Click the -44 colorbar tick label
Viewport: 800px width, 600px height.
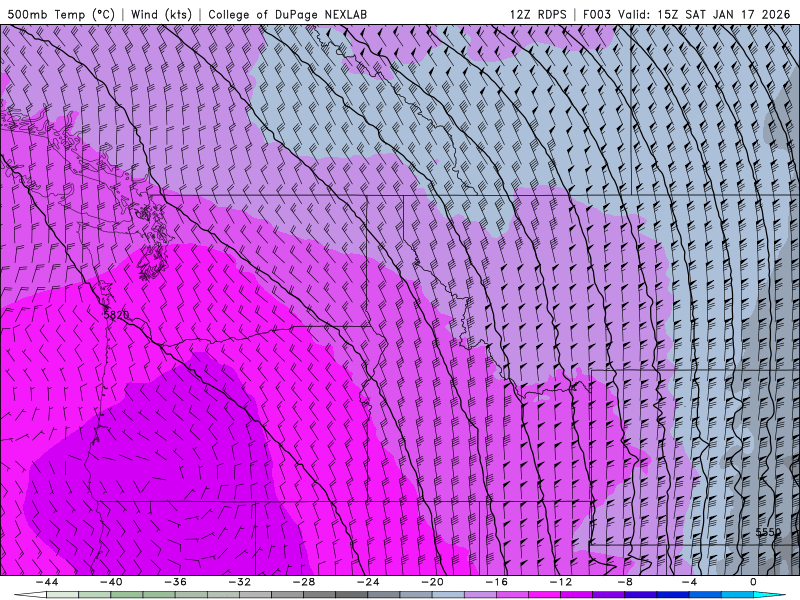(47, 582)
